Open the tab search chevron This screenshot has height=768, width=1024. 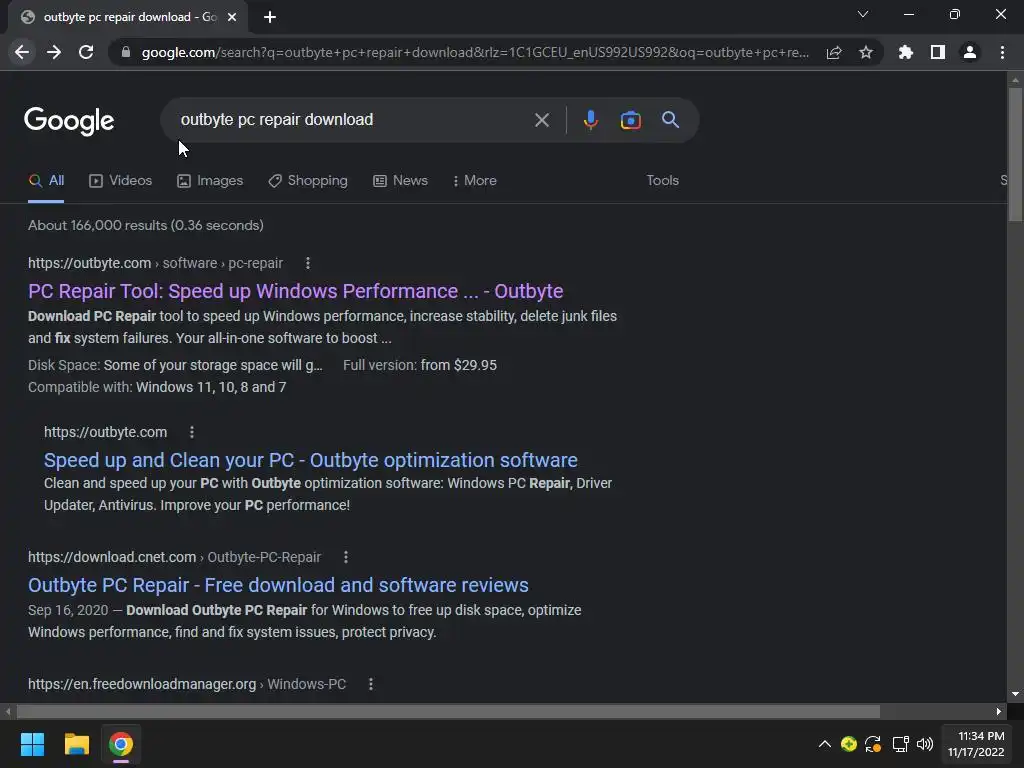point(863,14)
